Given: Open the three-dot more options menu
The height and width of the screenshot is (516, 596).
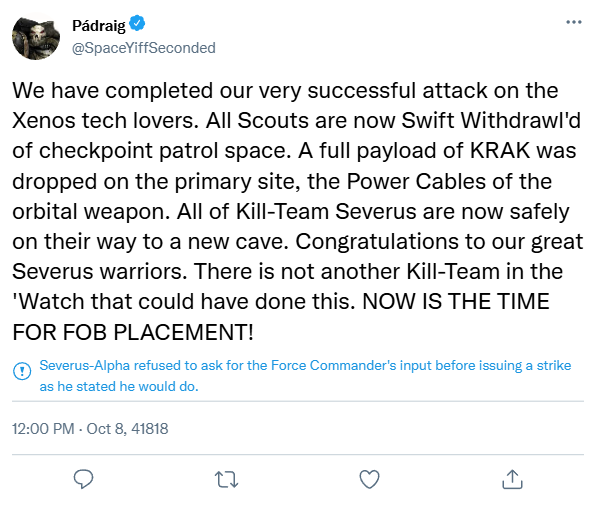Looking at the screenshot, I should tap(574, 22).
